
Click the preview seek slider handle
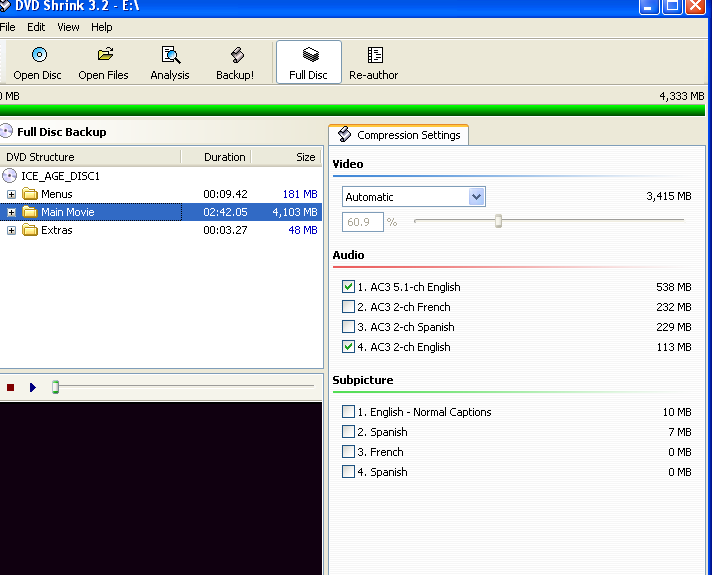[55, 387]
